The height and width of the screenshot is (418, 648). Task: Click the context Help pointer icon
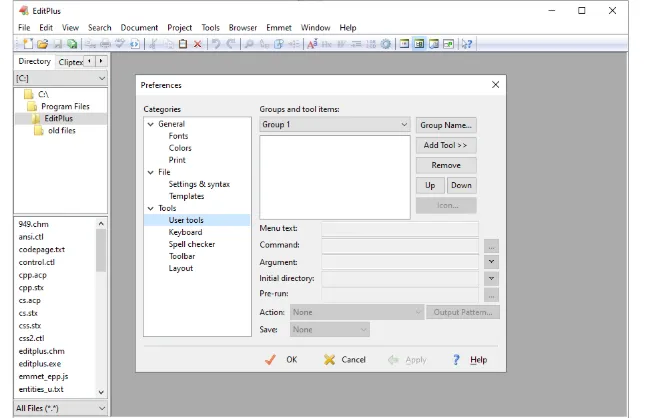(467, 44)
